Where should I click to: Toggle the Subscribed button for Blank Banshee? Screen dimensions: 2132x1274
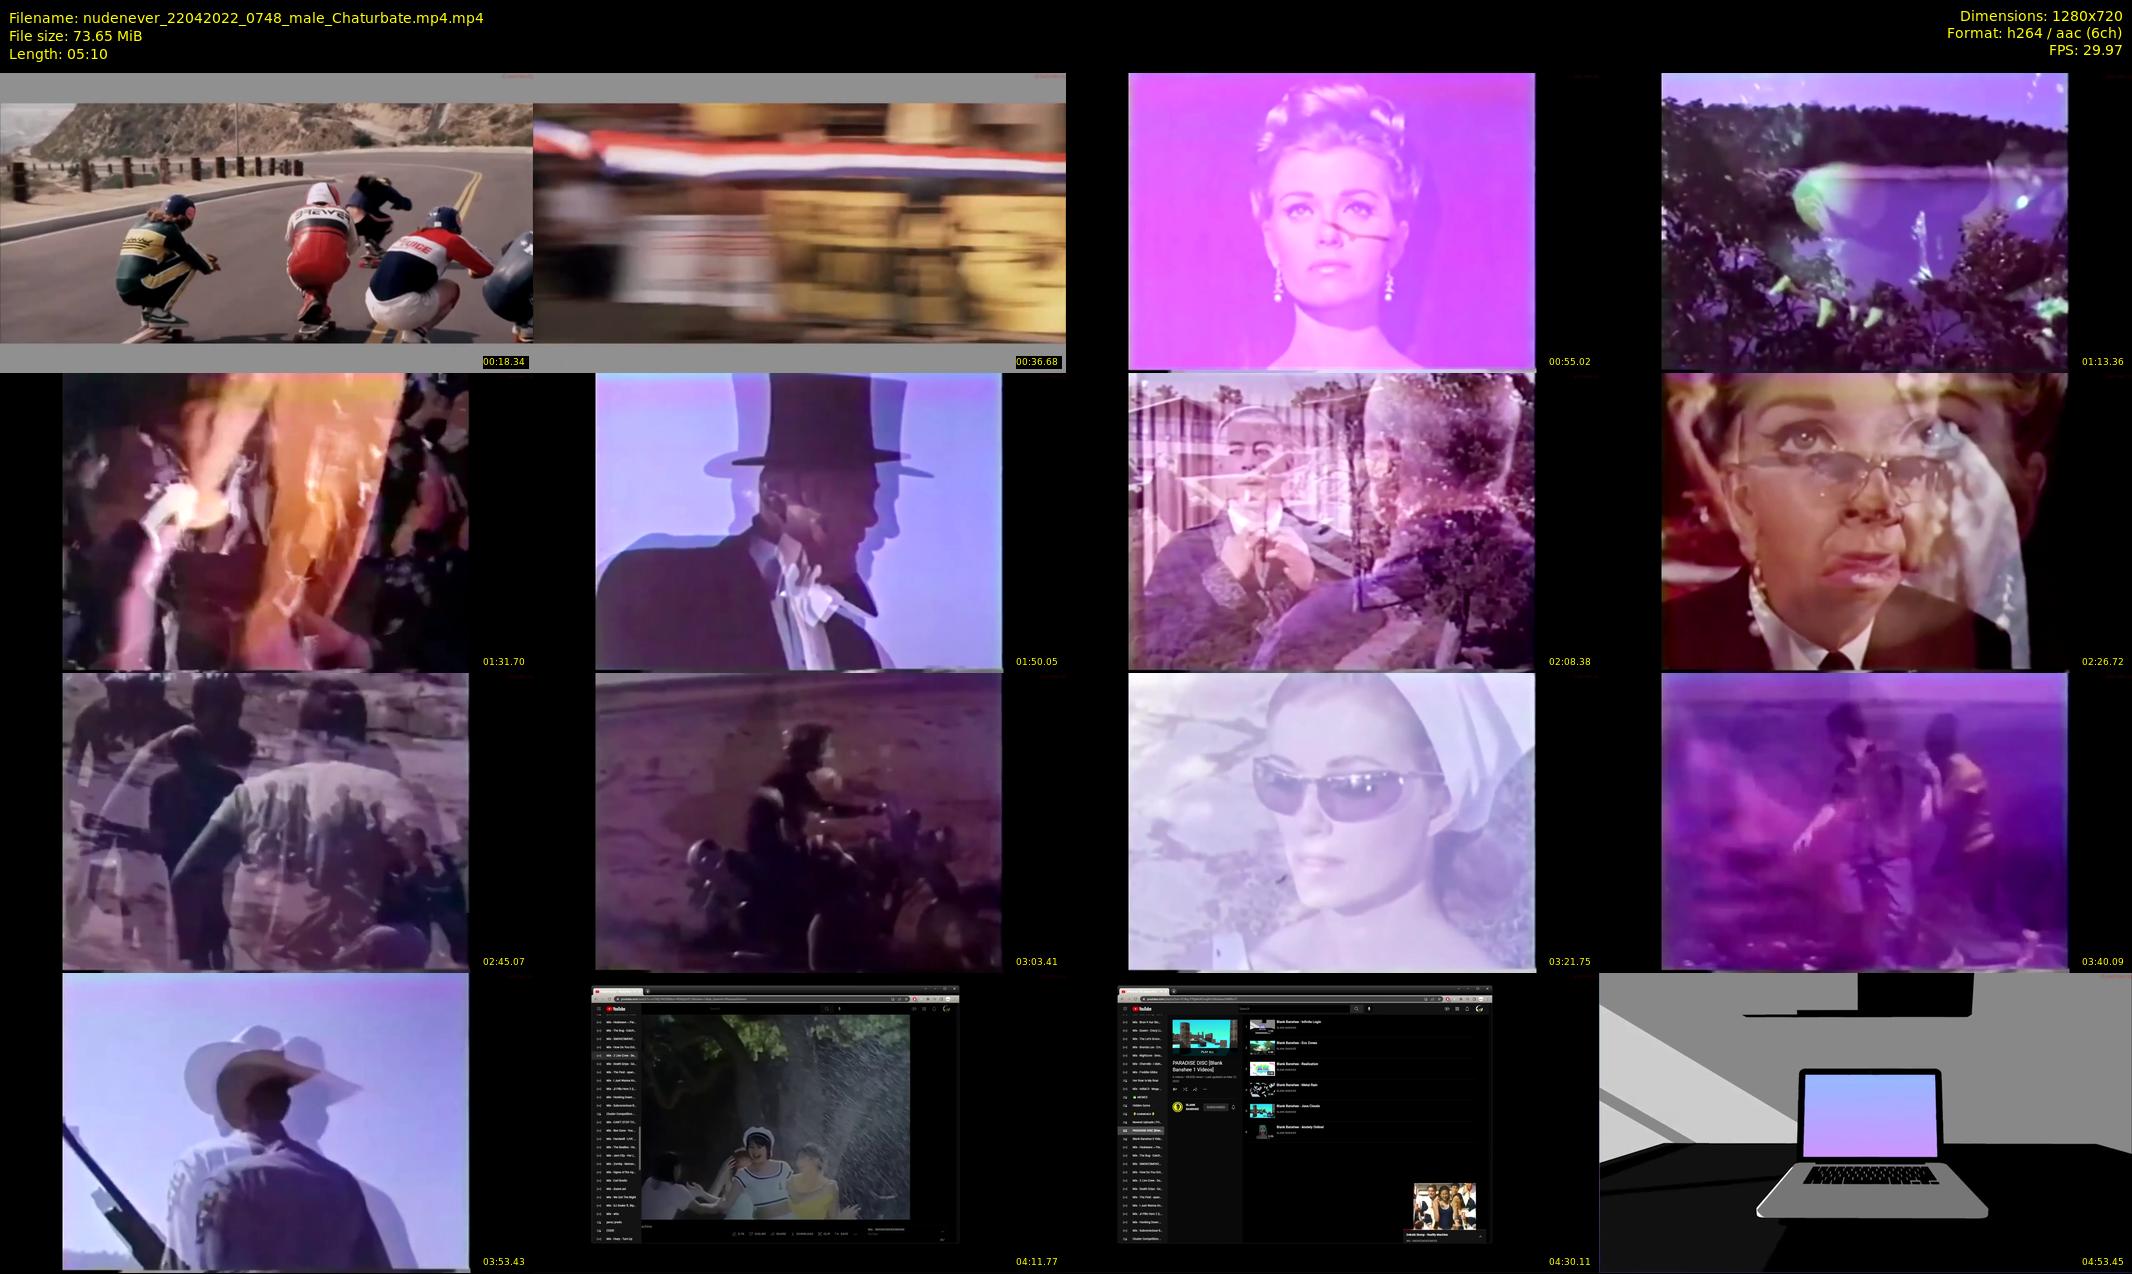1216,1107
